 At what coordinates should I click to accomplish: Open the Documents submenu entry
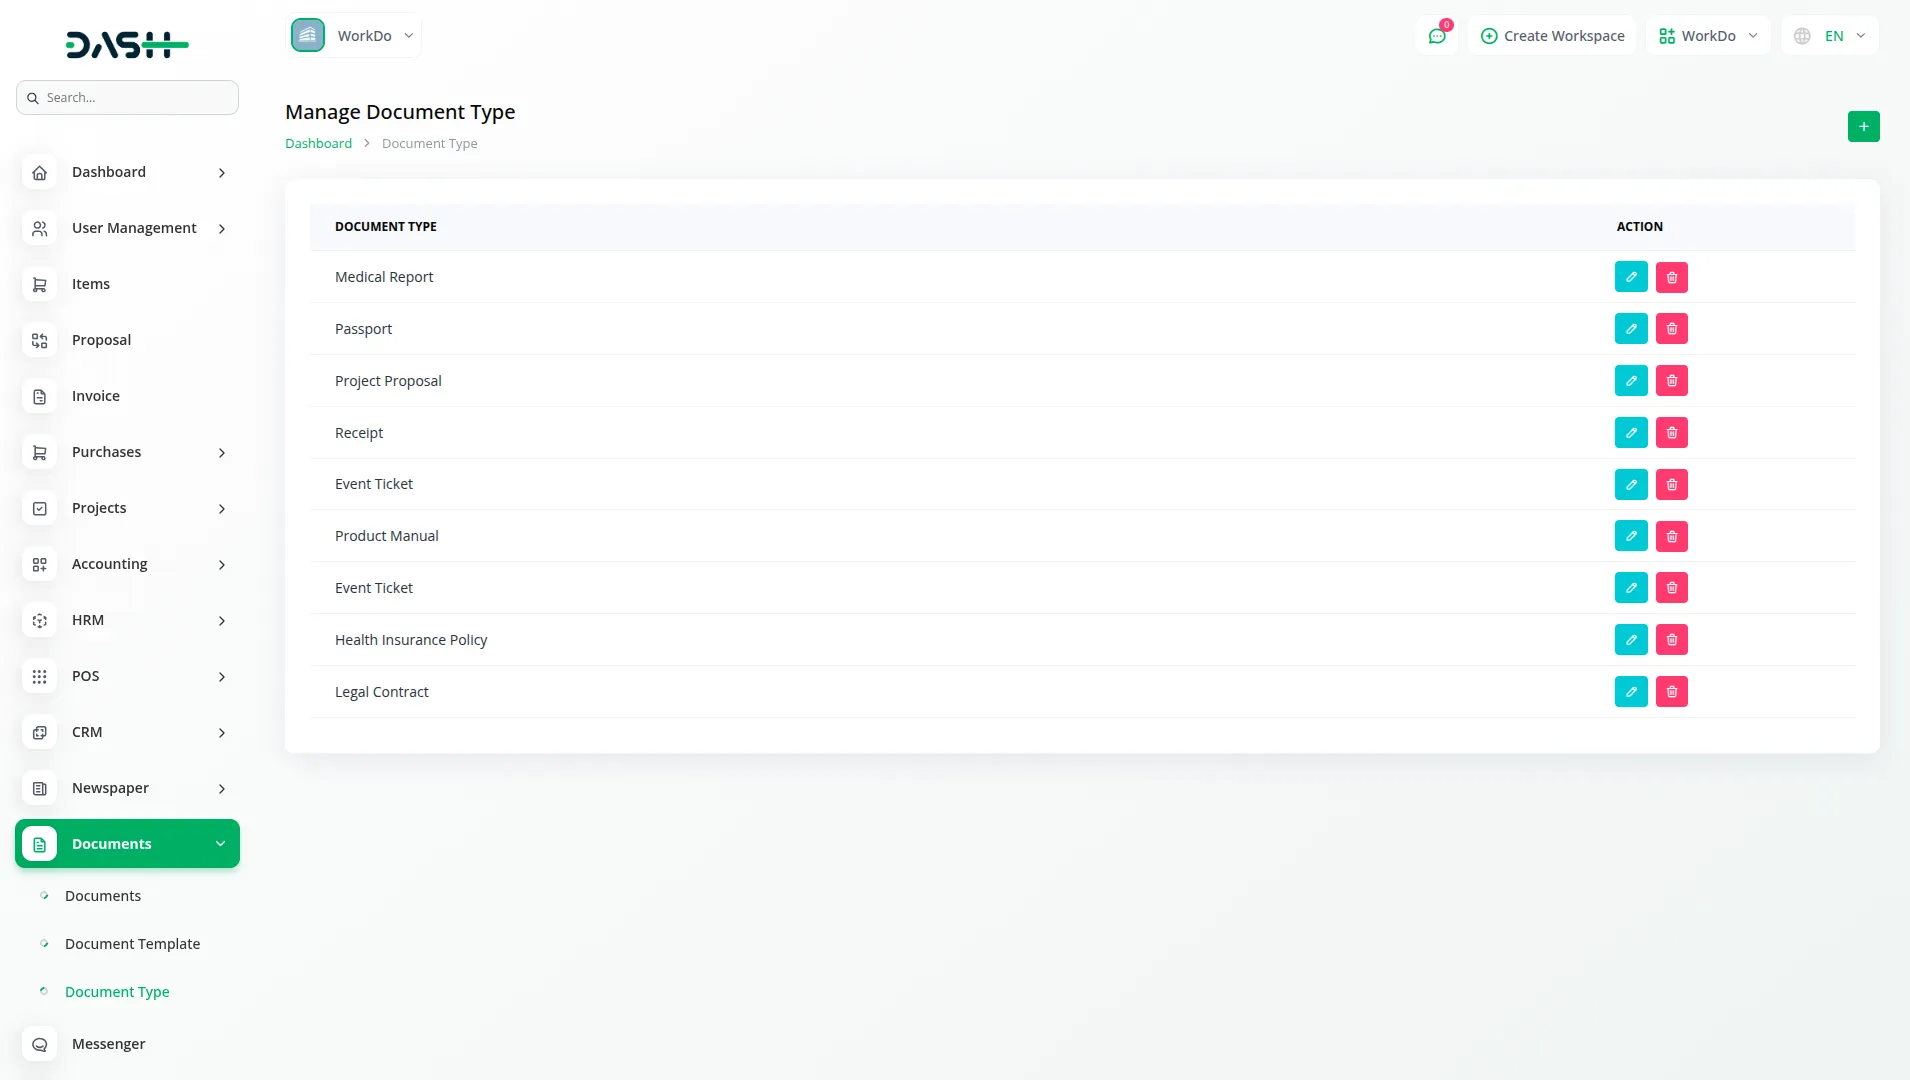103,895
